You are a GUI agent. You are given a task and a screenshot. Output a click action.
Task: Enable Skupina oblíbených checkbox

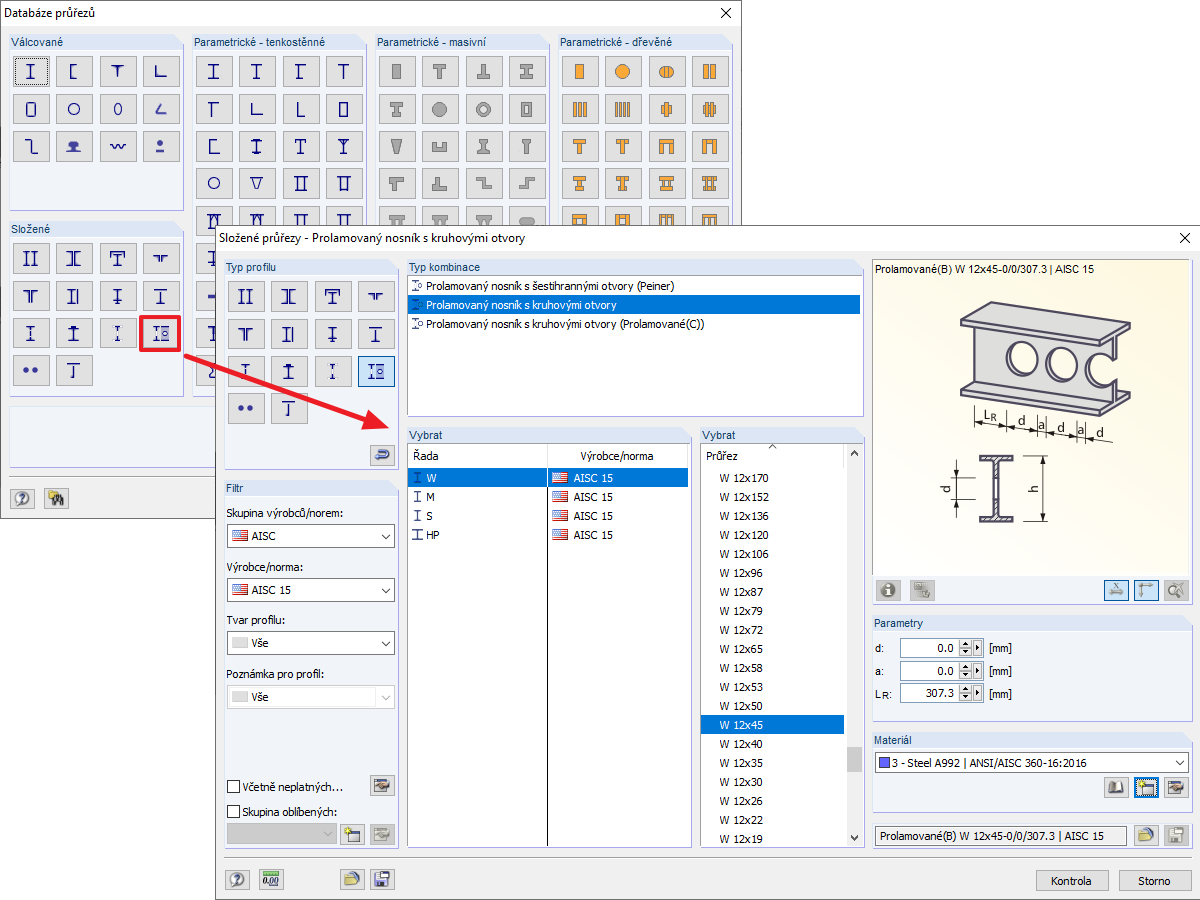(x=234, y=811)
